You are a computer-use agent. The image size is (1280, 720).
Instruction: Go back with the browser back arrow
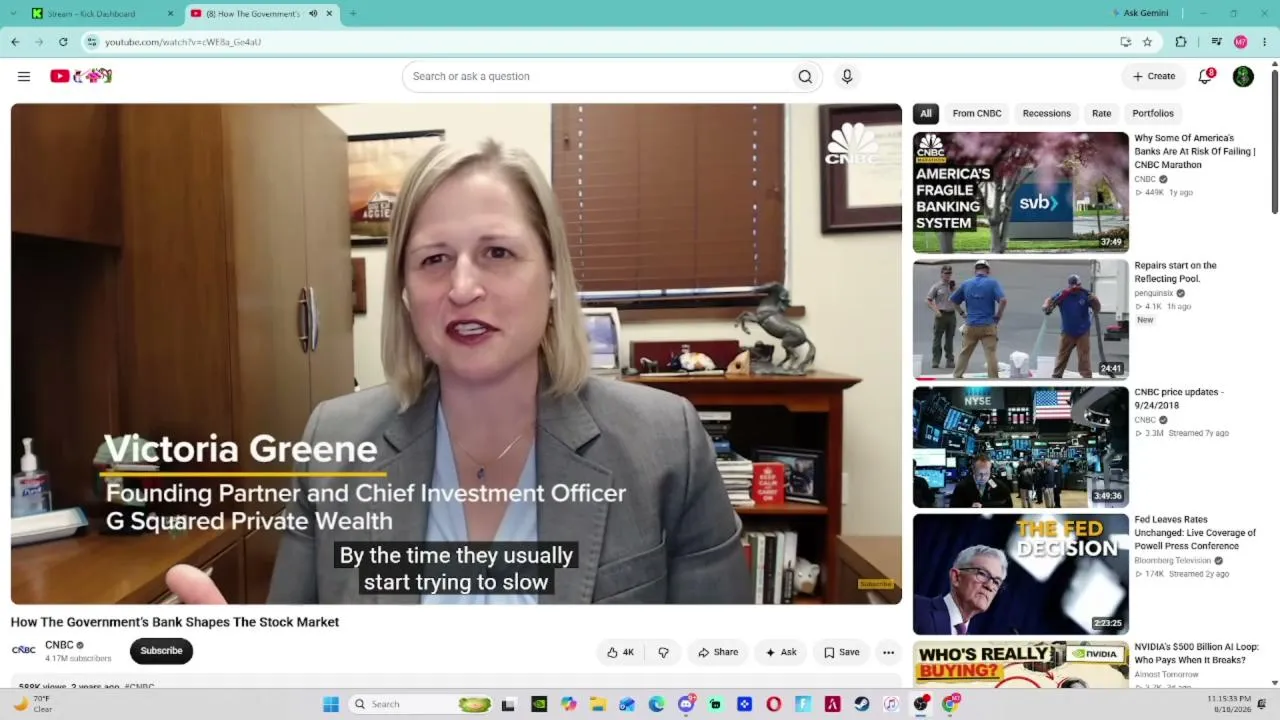[15, 42]
